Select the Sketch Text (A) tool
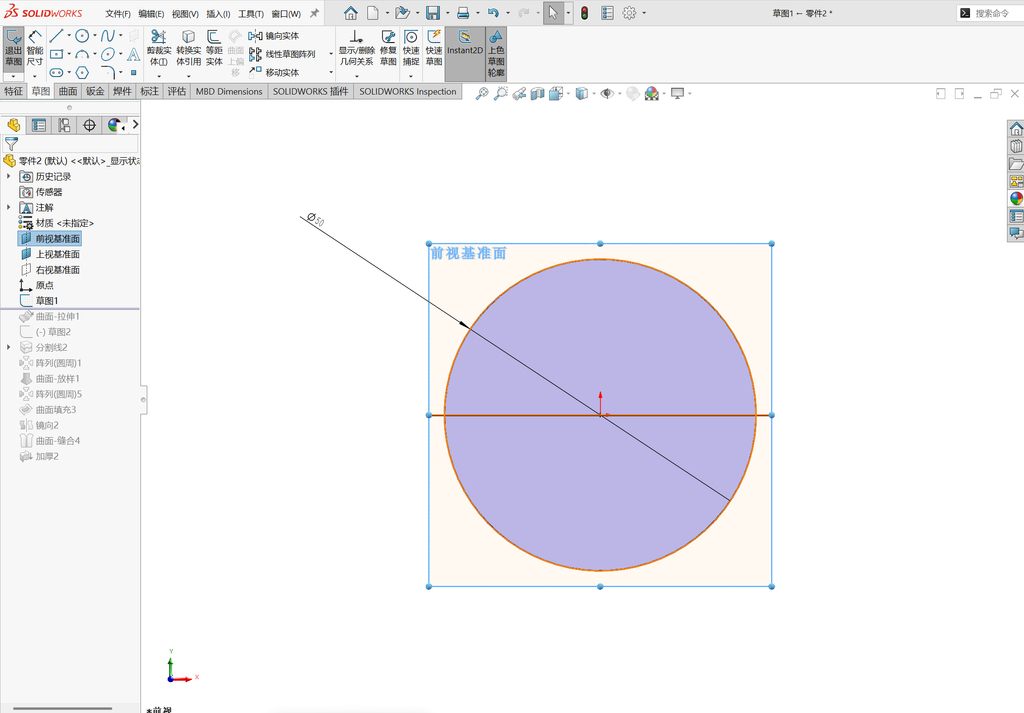This screenshot has height=713, width=1024. [x=133, y=54]
